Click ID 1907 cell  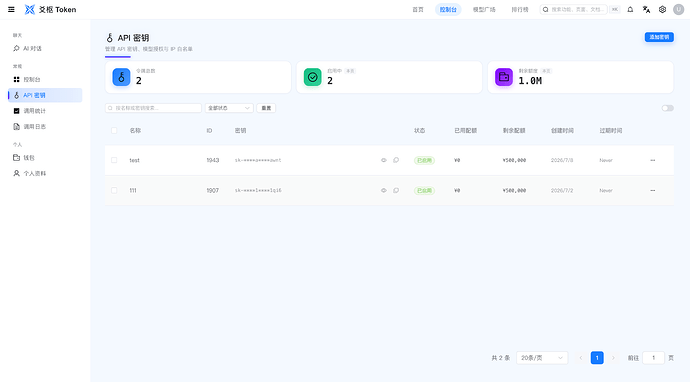coord(213,191)
